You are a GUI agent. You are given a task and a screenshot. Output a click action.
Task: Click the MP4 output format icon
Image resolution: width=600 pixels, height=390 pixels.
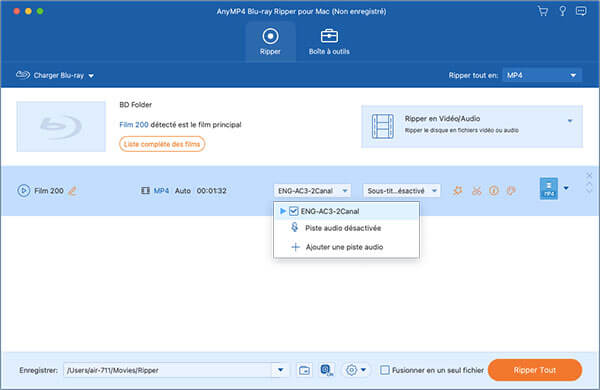tap(549, 189)
